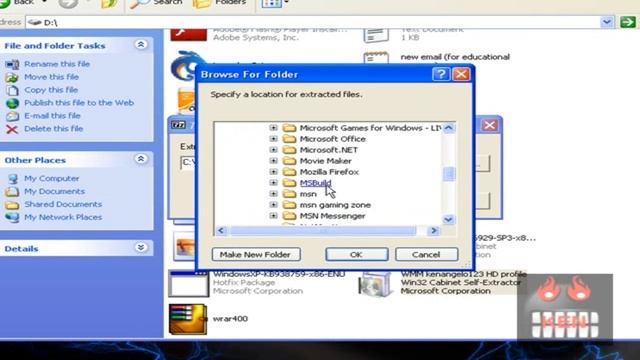Image resolution: width=640 pixels, height=360 pixels.
Task: Click E-mail this file link
Action: (52, 116)
